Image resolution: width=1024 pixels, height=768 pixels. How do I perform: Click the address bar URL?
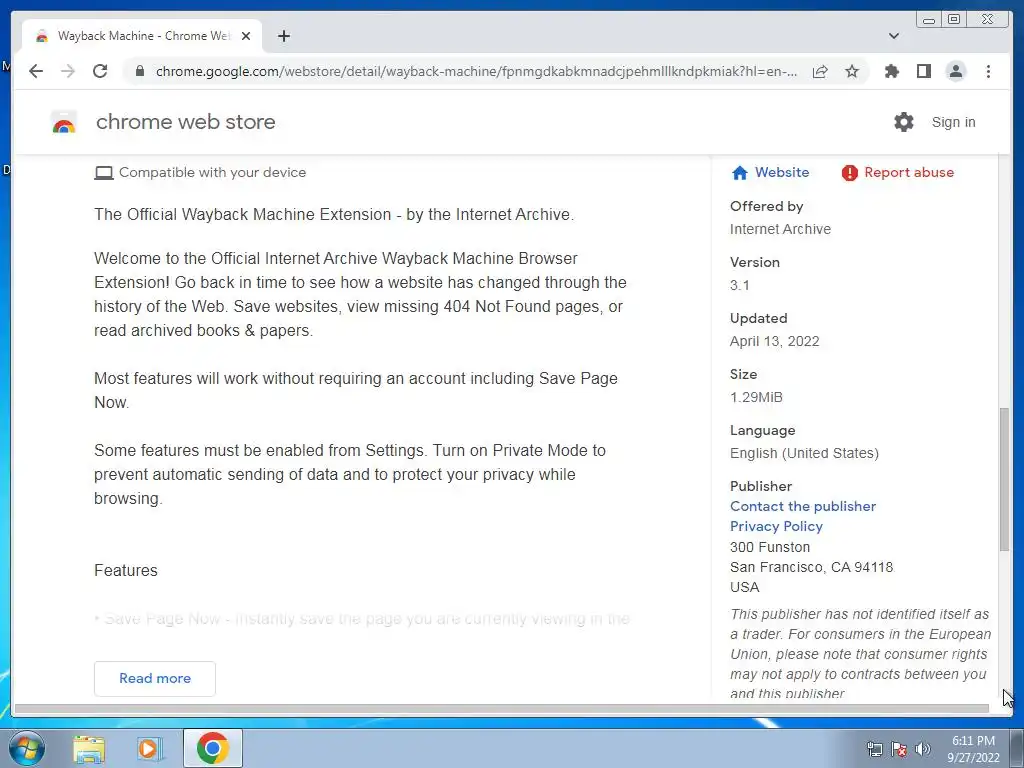coord(477,71)
